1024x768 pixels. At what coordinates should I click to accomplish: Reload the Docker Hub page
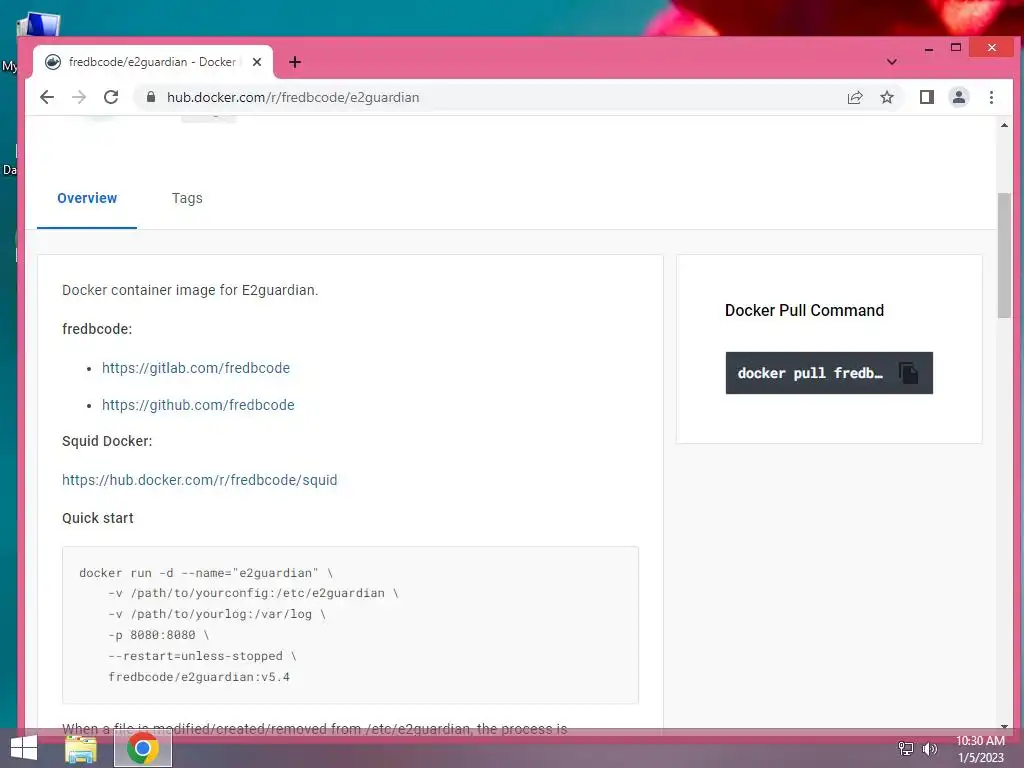[x=111, y=97]
